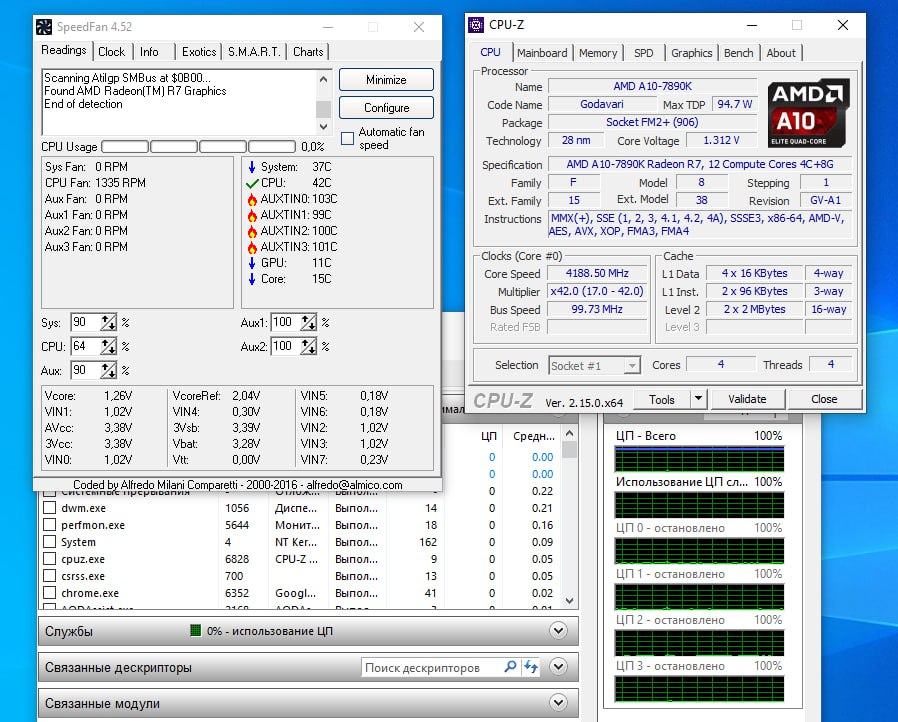Check the box next to perfmon.exe
Screen dimensions: 898x722
[50, 525]
